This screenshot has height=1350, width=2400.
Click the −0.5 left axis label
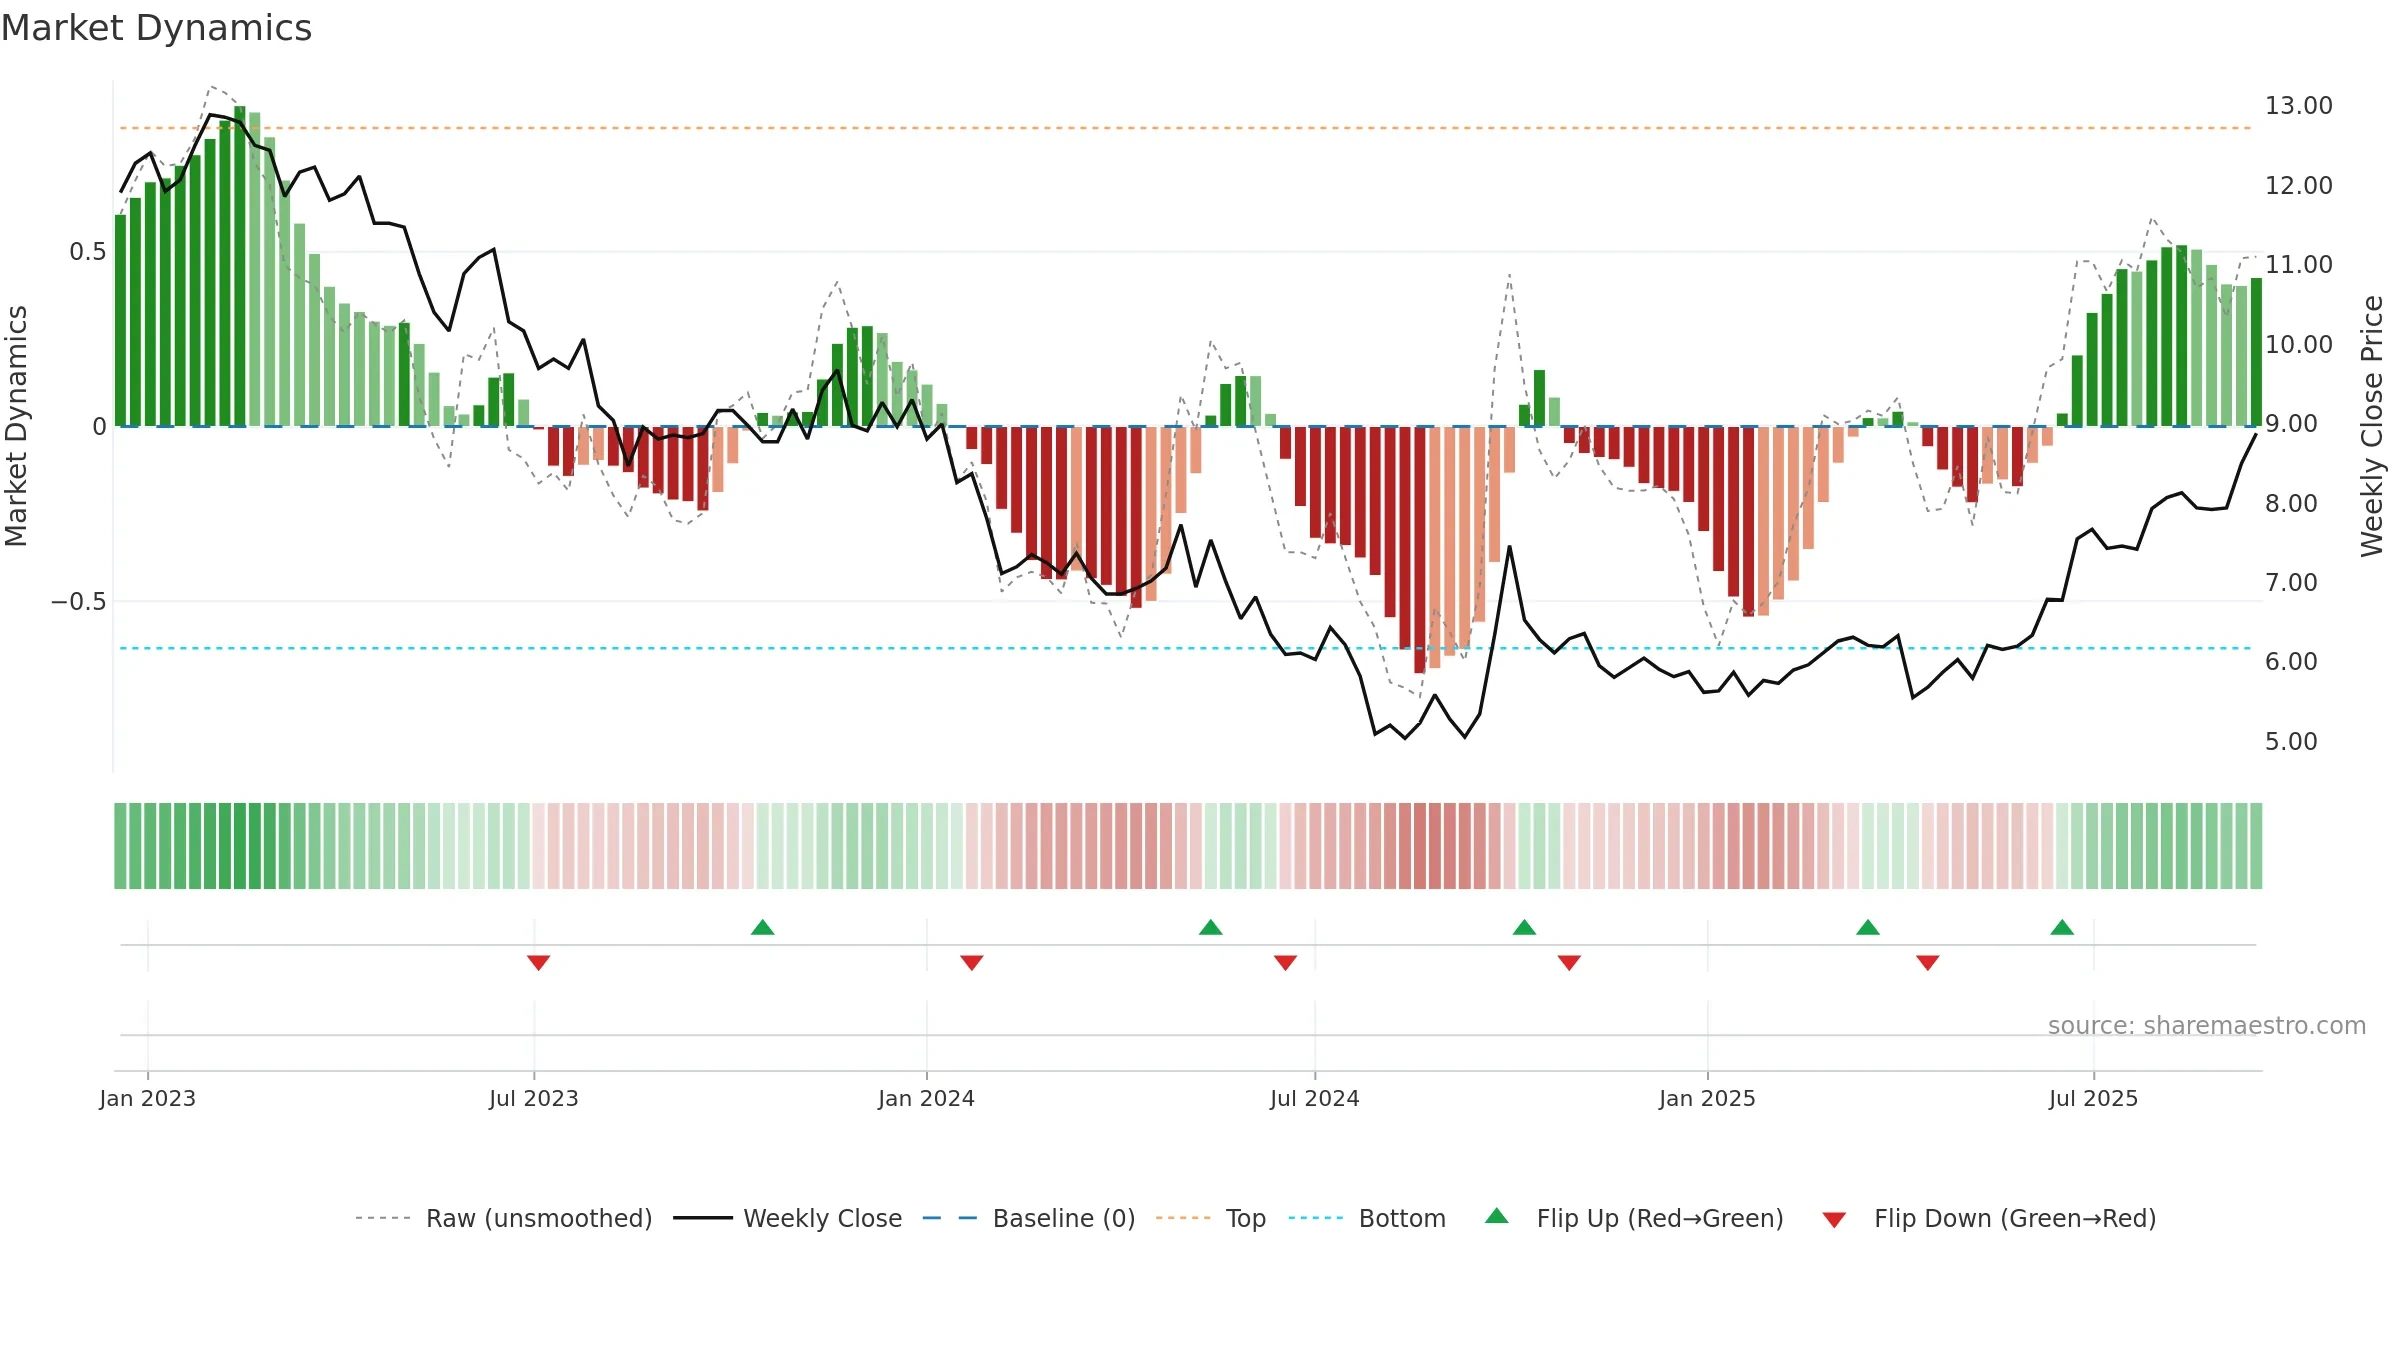tap(78, 602)
